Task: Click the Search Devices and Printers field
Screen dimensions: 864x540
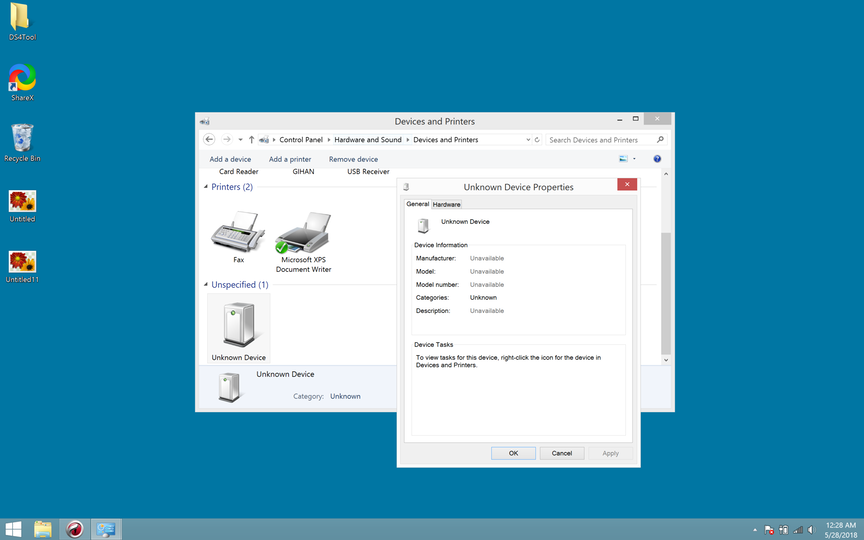Action: click(x=602, y=140)
